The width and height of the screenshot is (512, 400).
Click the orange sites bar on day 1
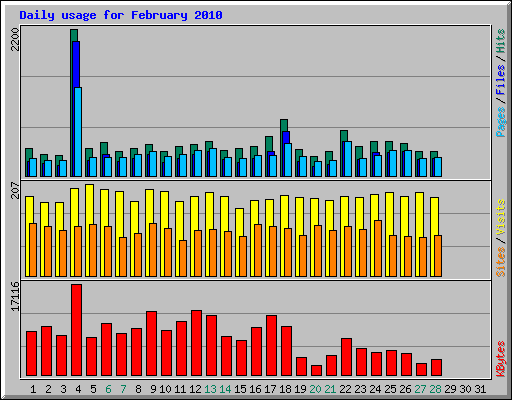pyautogui.click(x=33, y=250)
